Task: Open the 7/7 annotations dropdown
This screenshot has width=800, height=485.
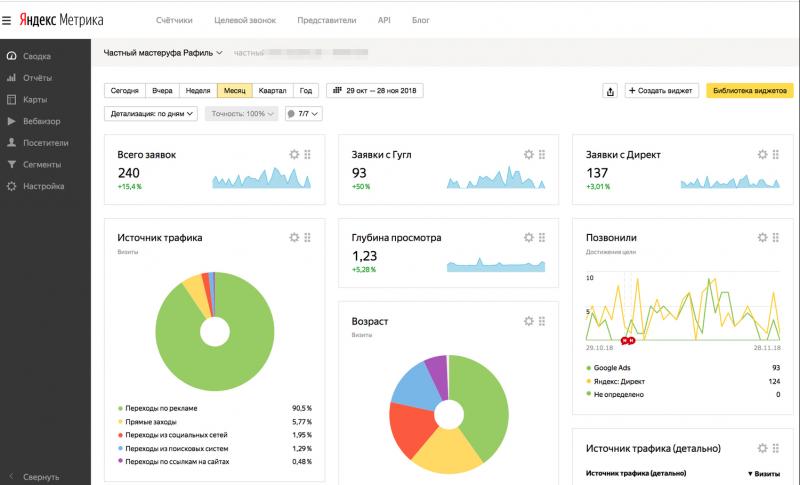Action: (x=304, y=114)
